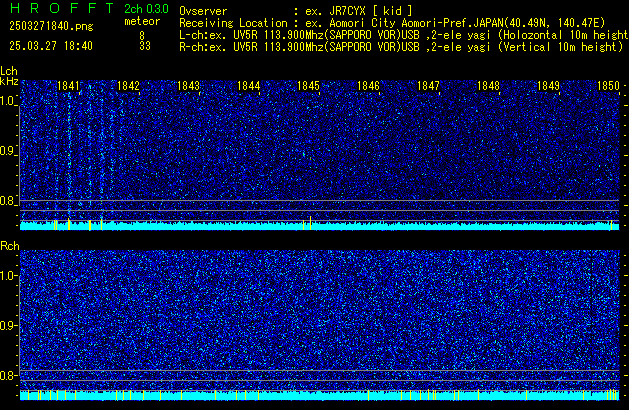Click the Receiving Location Aomori City line

point(392,23)
